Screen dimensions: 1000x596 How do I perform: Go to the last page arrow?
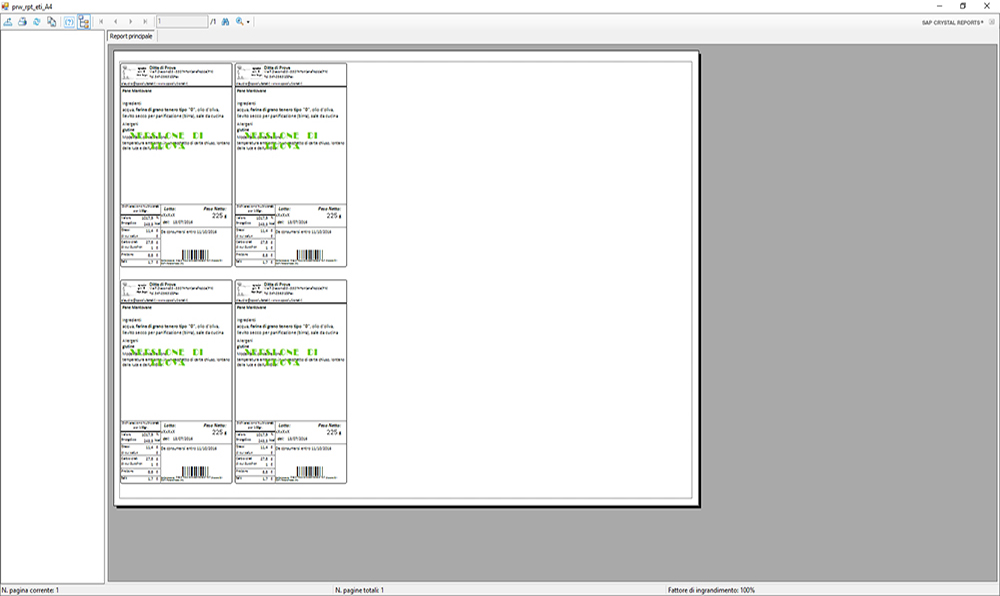[x=145, y=22]
